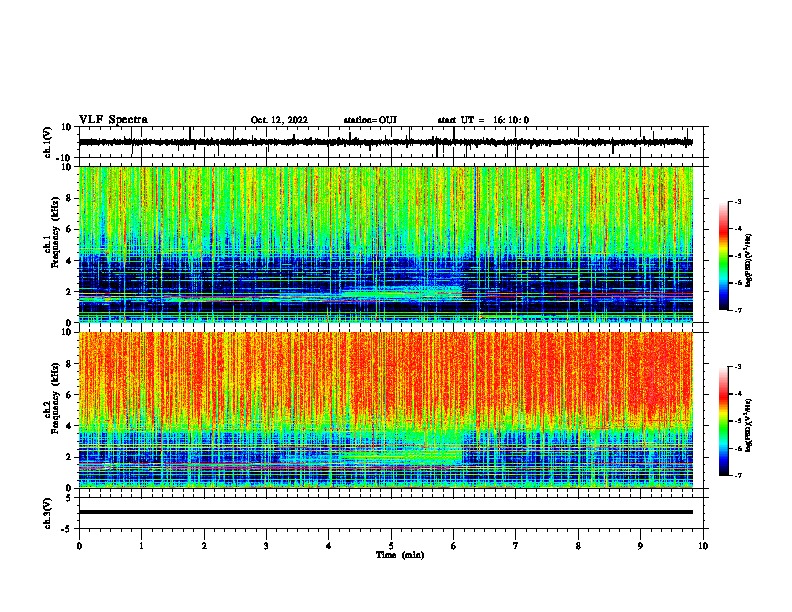Click the 'ch.3(V)' axis label
792x612 pixels.
[48, 513]
